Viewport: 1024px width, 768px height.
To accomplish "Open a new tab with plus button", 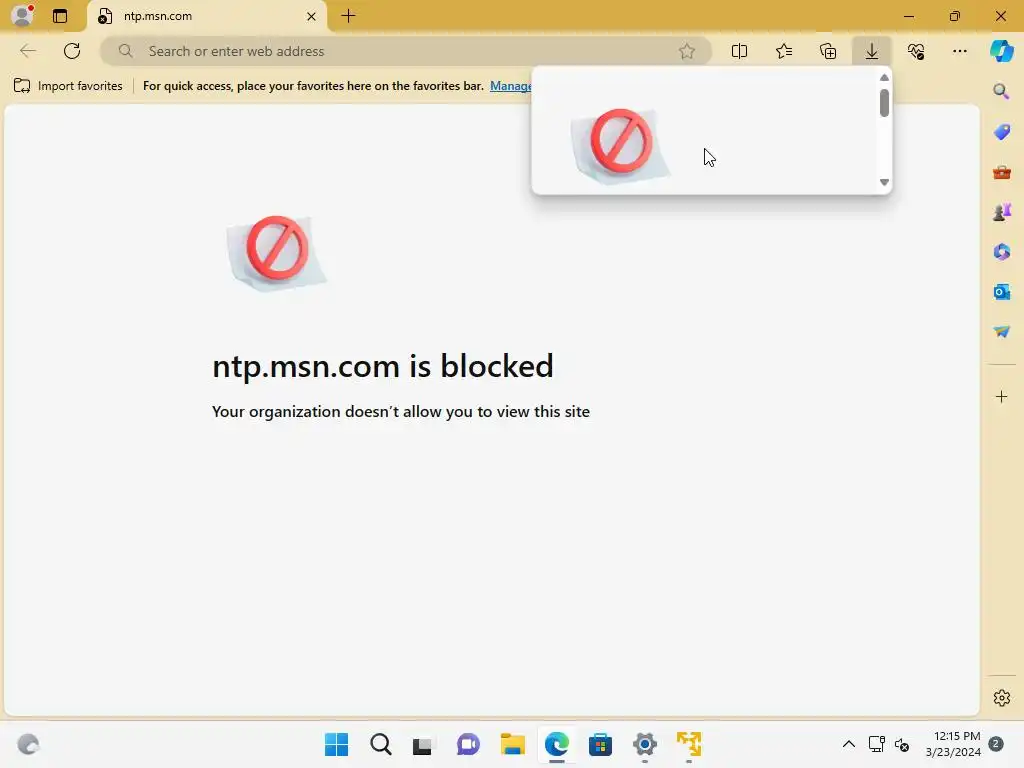I will tap(349, 16).
